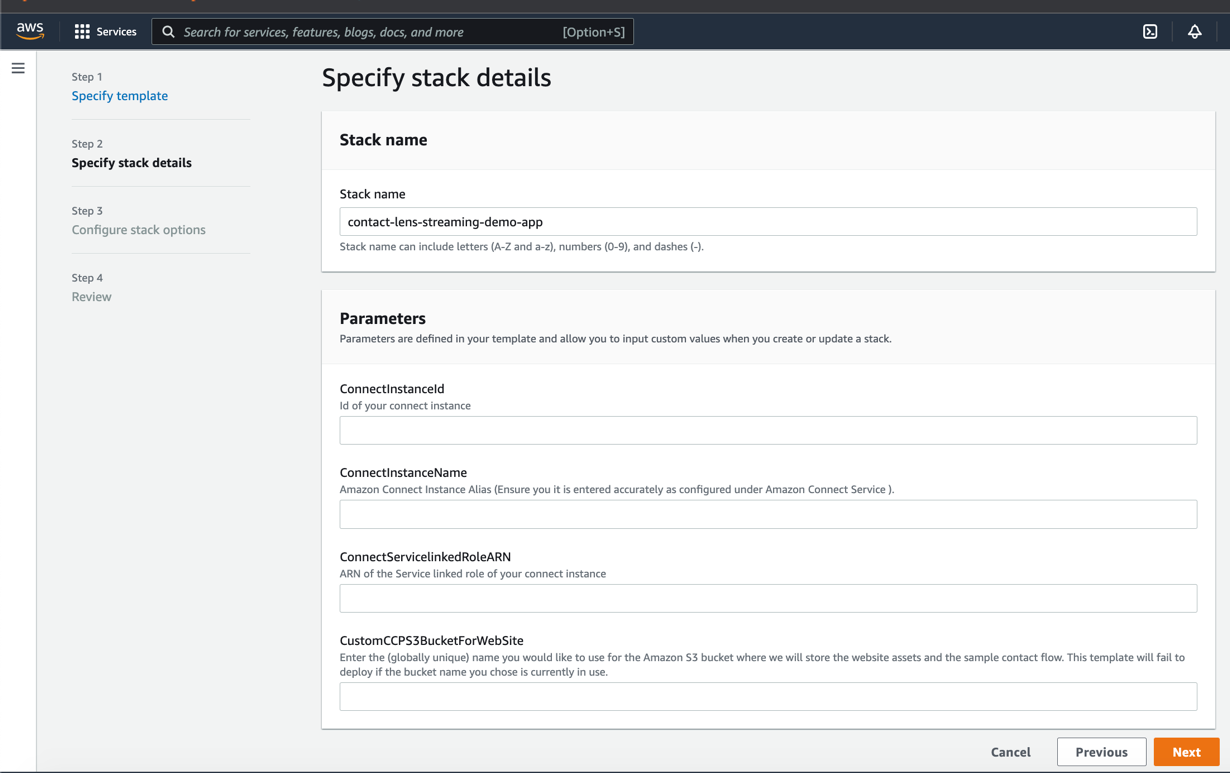Click the ConnectServicelinkedRoleARN input field
Image resolution: width=1230 pixels, height=773 pixels.
coord(768,598)
